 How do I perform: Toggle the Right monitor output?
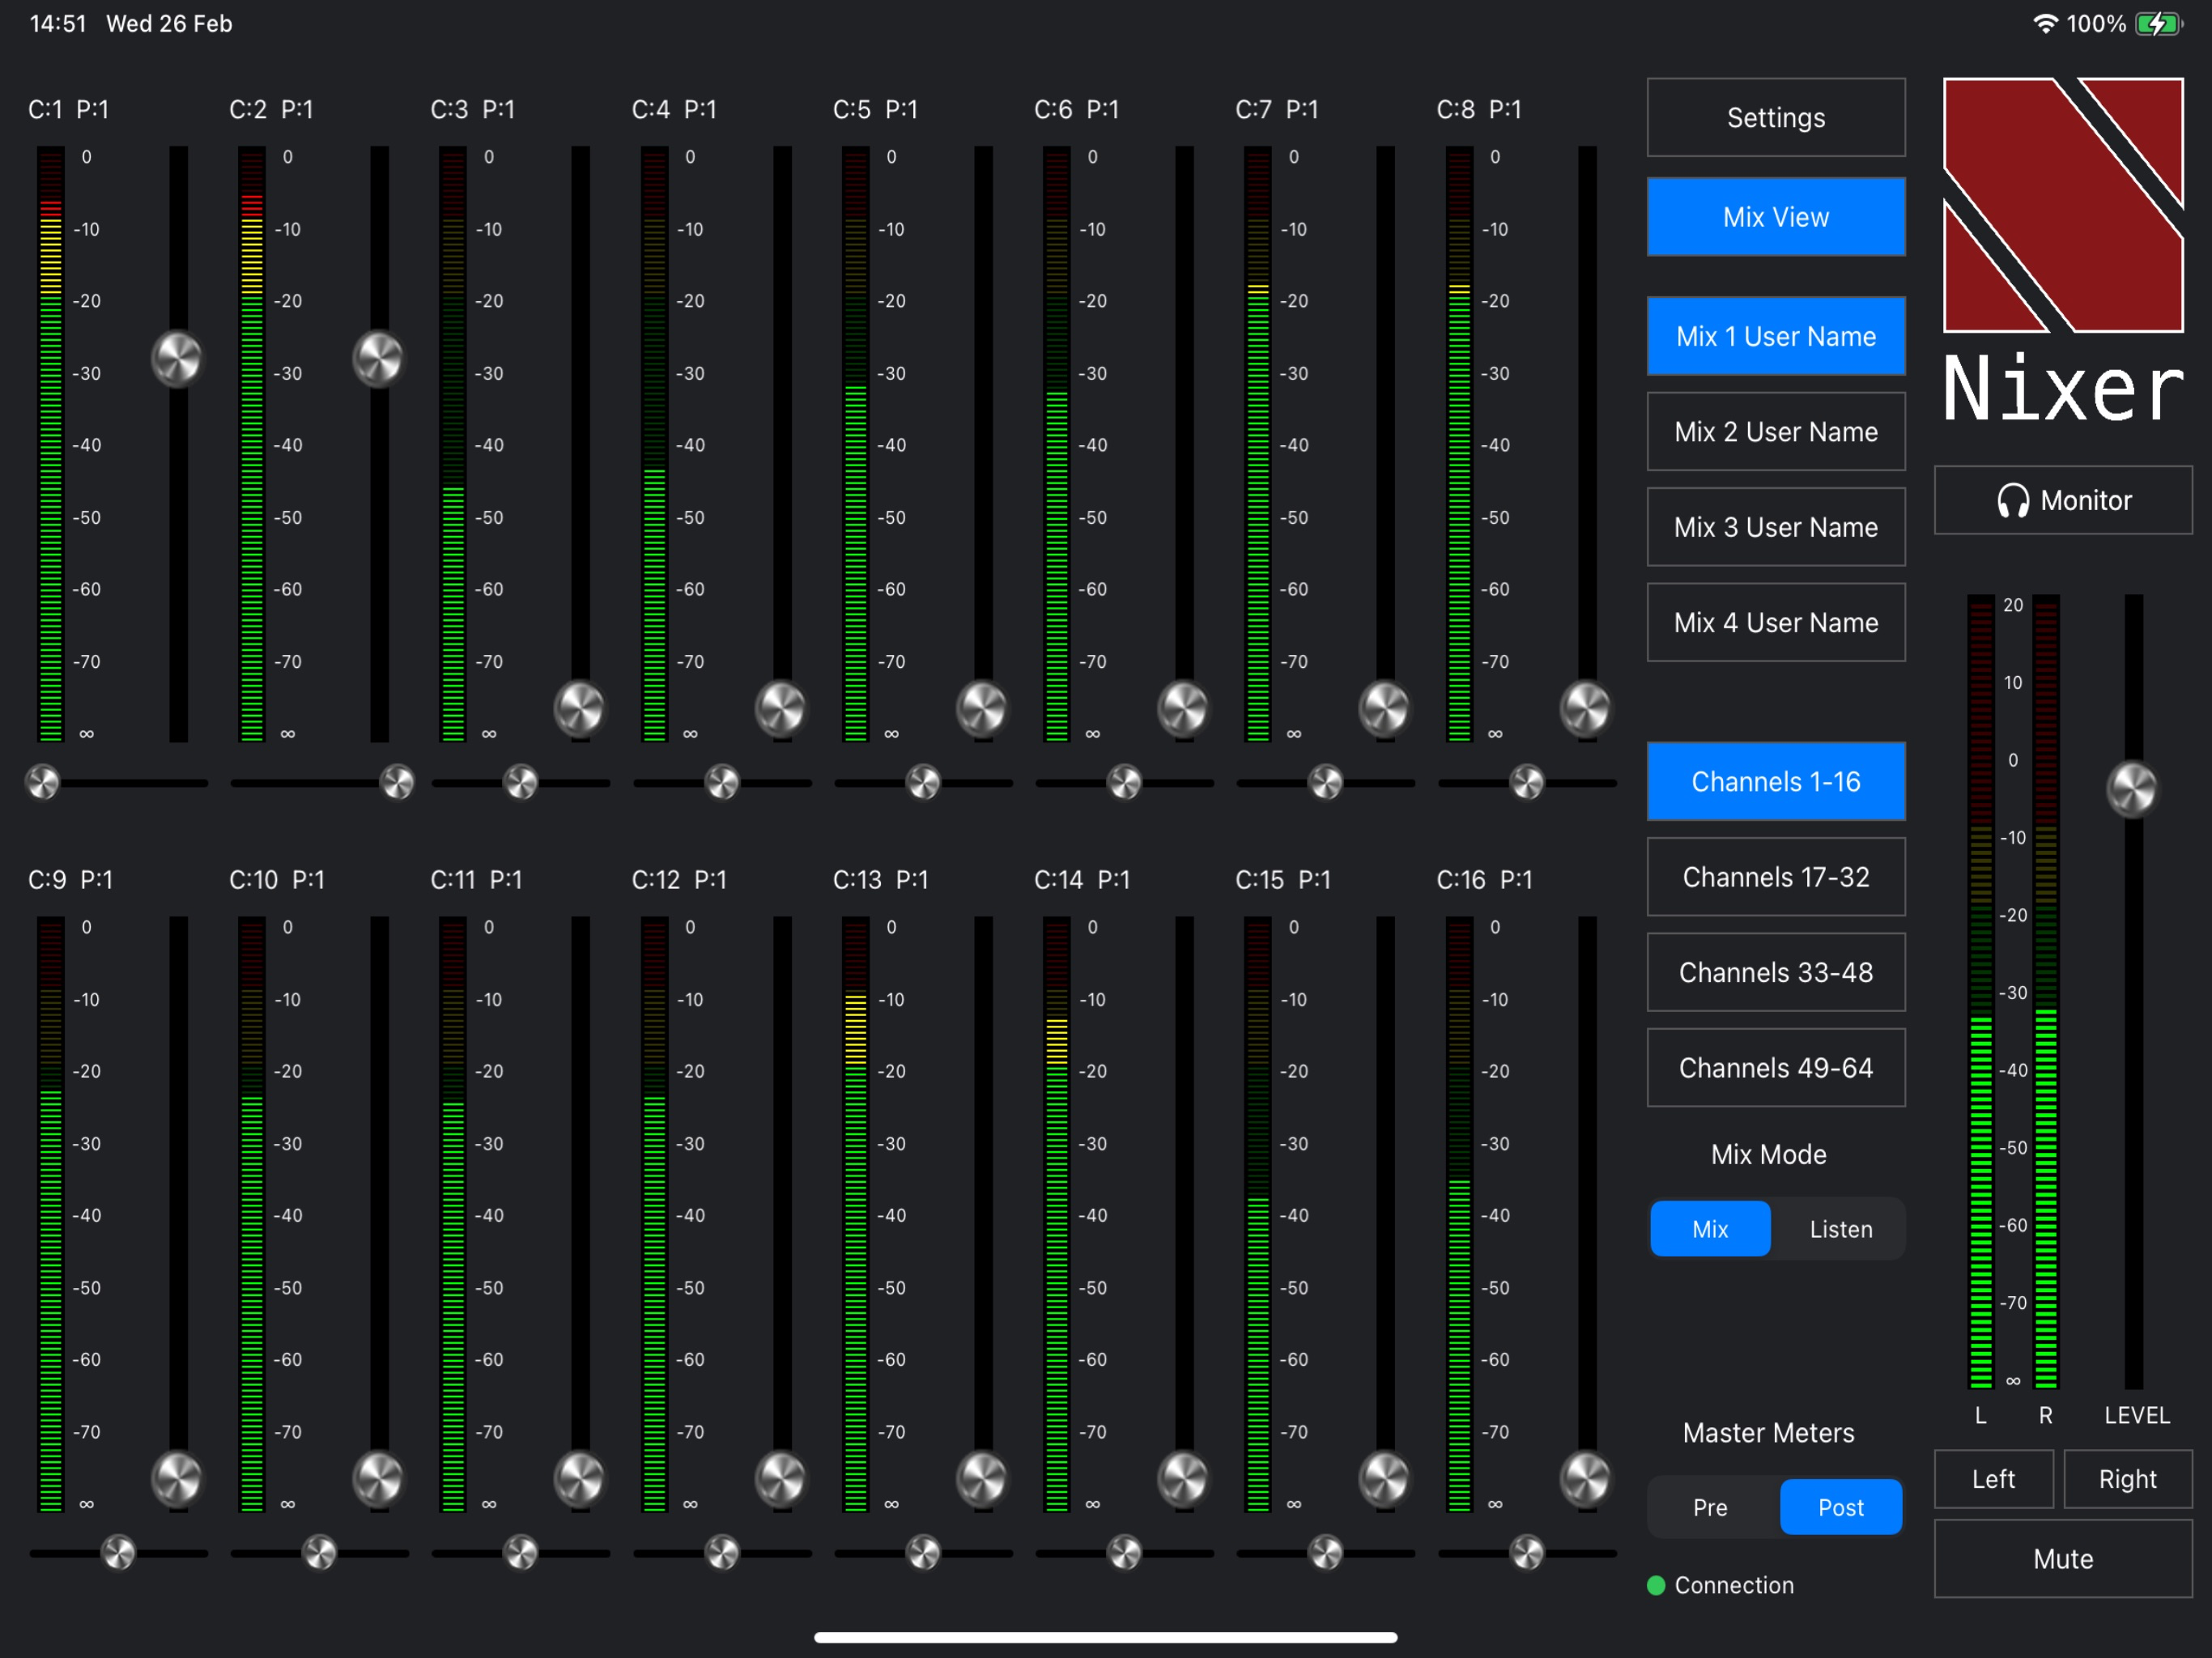click(2127, 1478)
